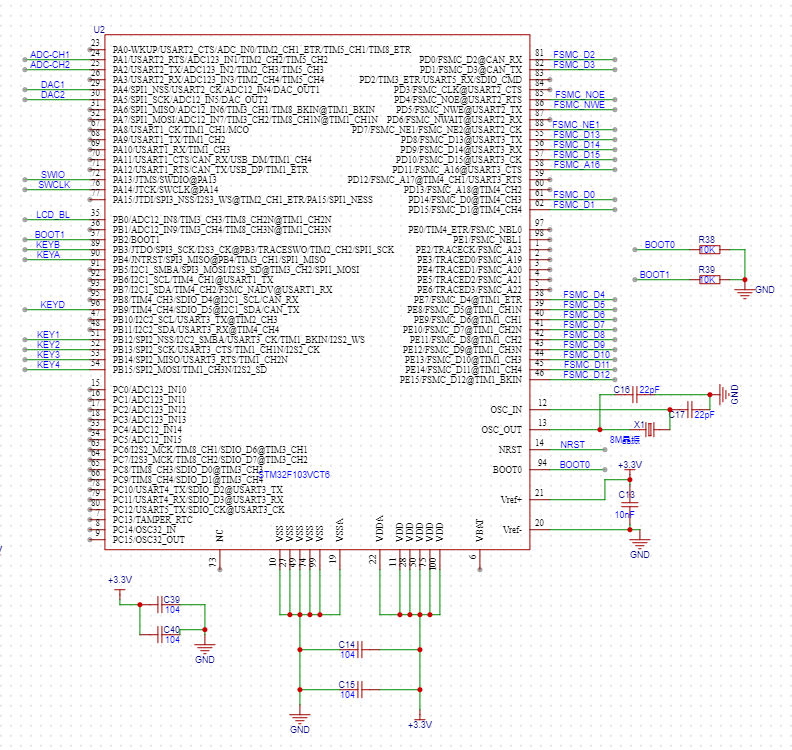The height and width of the screenshot is (750, 792).
Task: Click the LCD_BL net label
Action: (53, 215)
